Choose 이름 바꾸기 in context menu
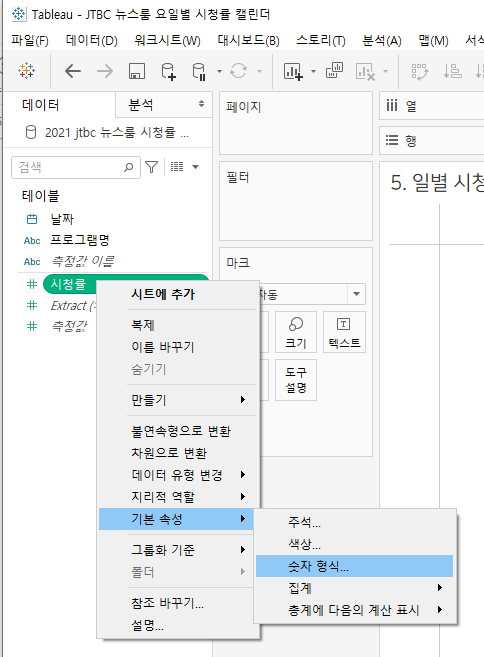This screenshot has height=657, width=484. point(177,347)
